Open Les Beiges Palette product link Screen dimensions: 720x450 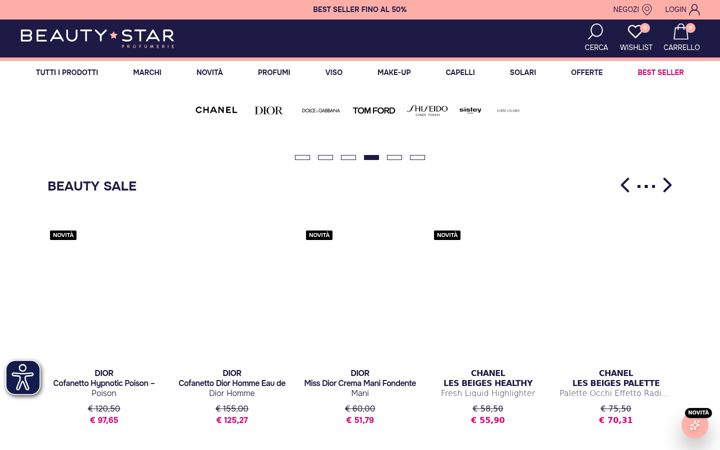pyautogui.click(x=616, y=383)
